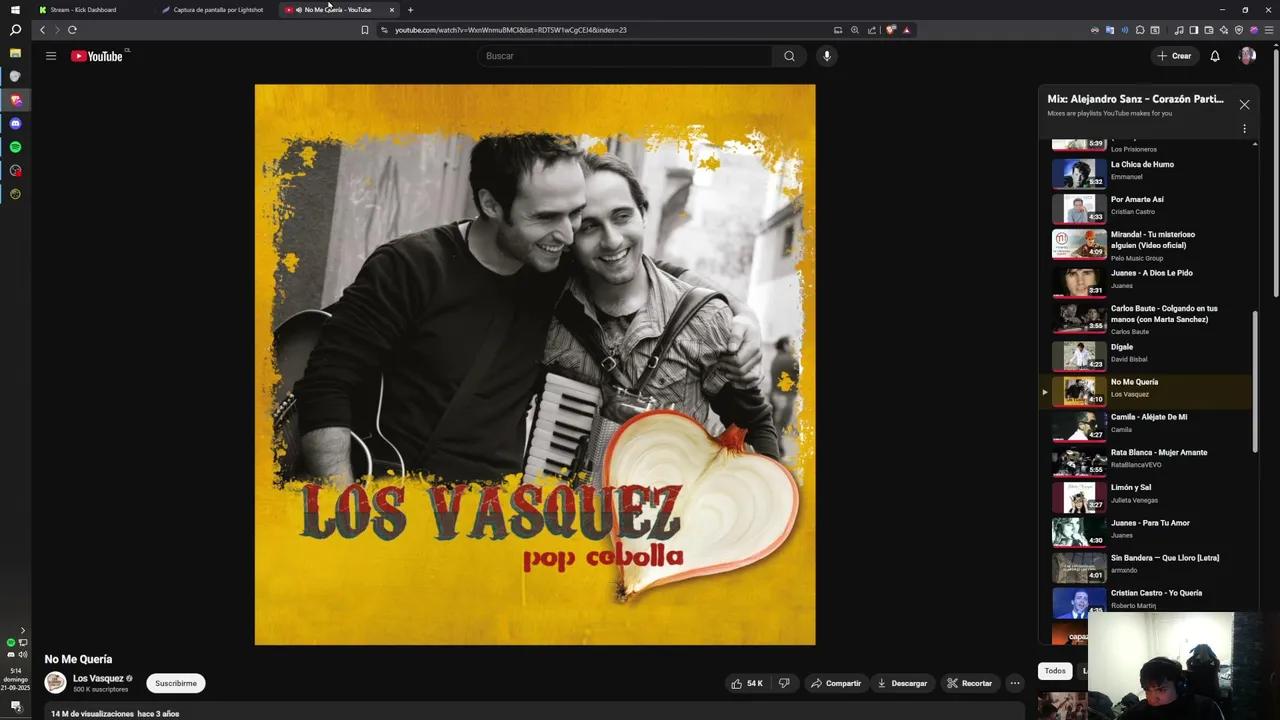Click the Descargar download button
This screenshot has width=1280, height=720.
click(902, 683)
